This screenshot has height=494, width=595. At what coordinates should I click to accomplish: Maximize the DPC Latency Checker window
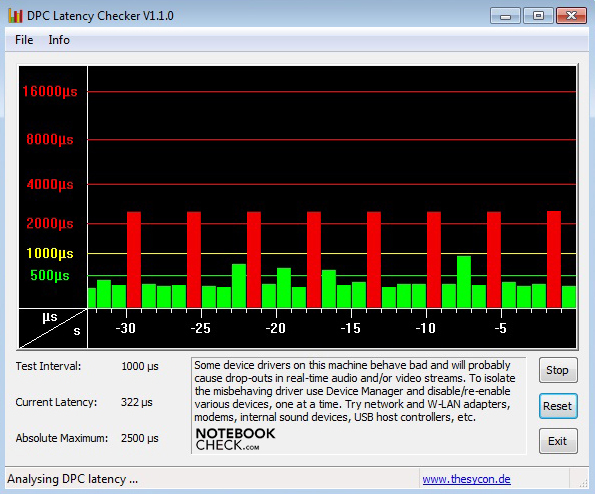pyautogui.click(x=538, y=16)
